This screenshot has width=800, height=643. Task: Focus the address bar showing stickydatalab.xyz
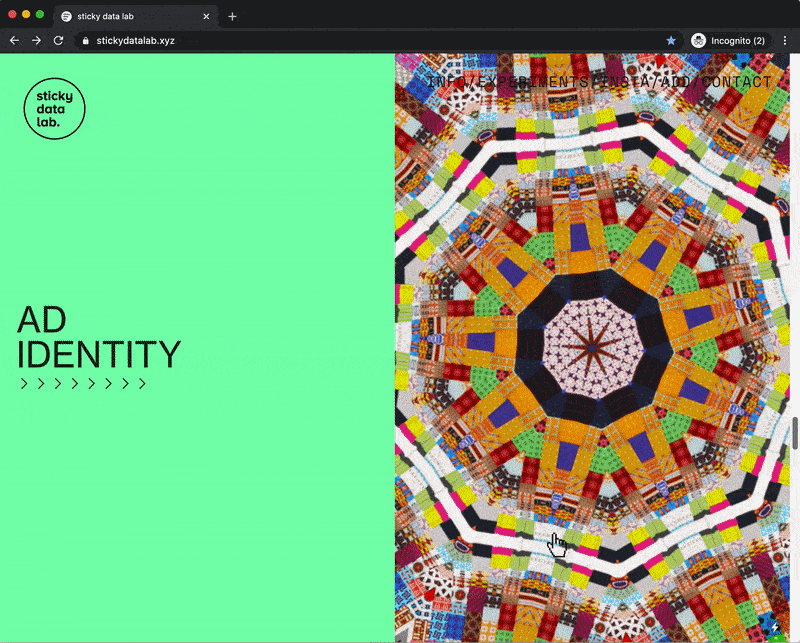point(378,40)
